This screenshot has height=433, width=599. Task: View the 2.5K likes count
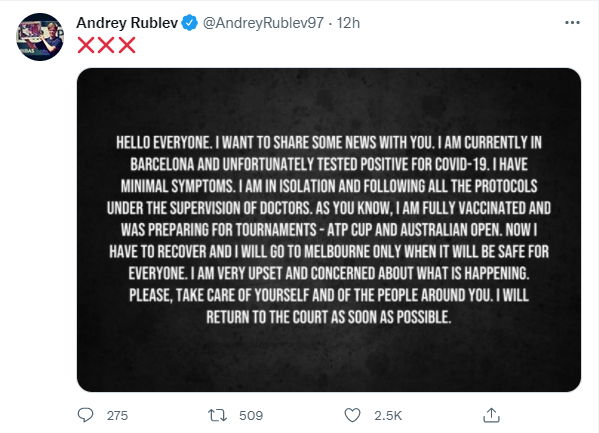[x=388, y=415]
